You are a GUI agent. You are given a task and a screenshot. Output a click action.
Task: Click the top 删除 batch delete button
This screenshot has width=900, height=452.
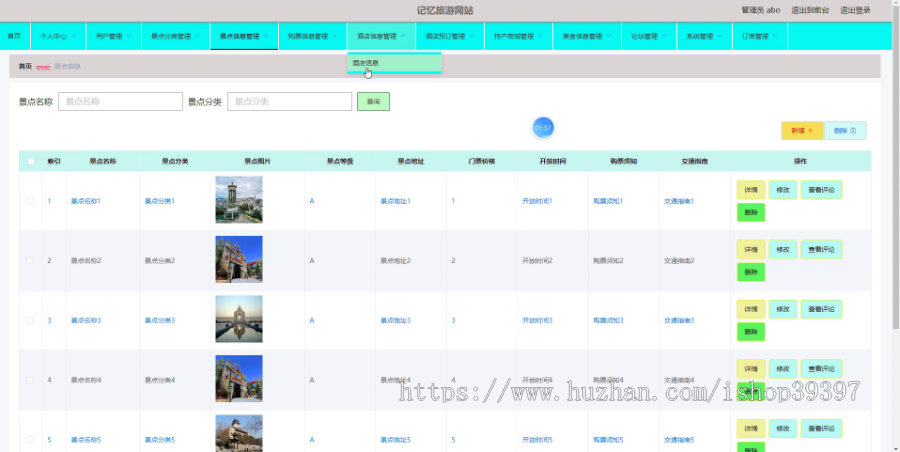845,131
